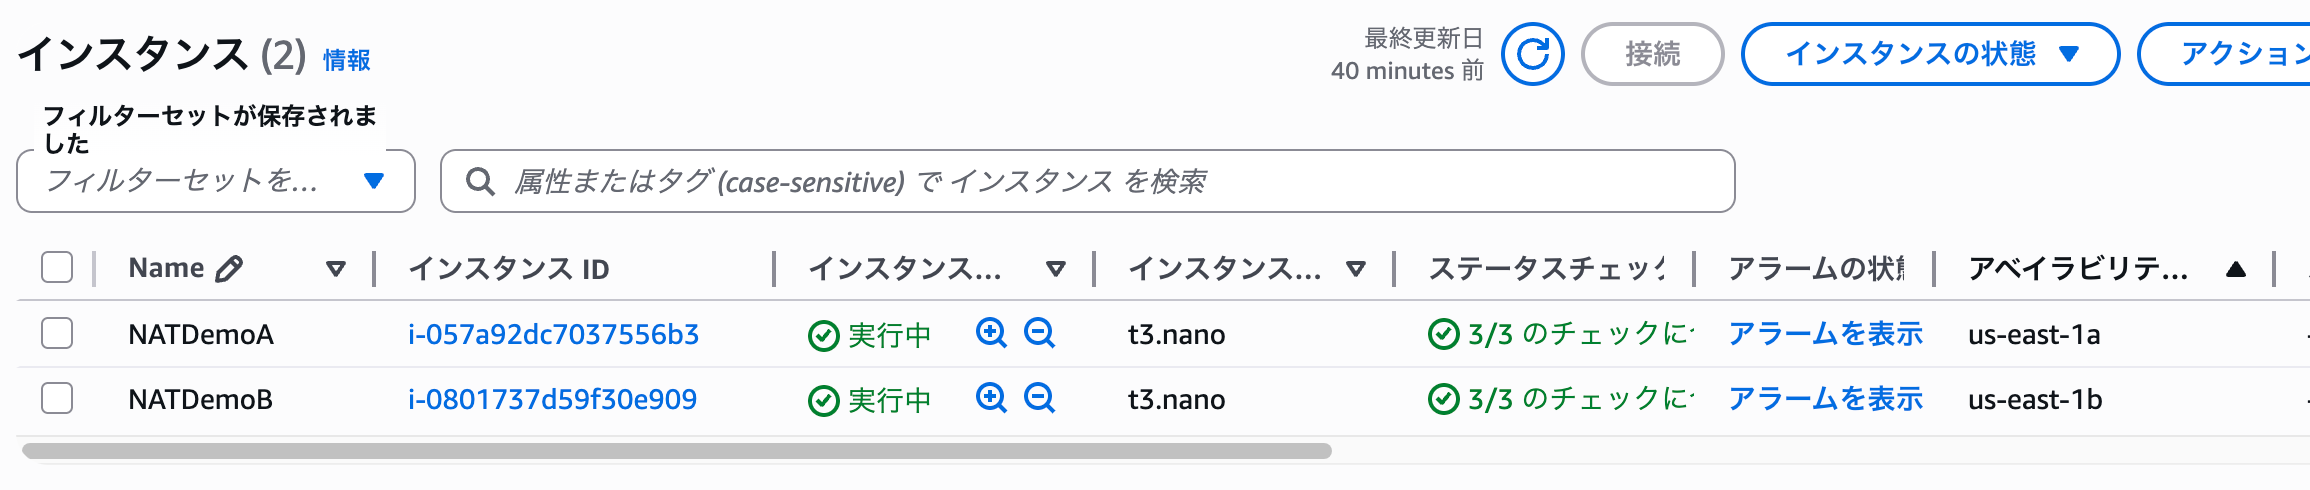2310x490 pixels.
Task: Click zoom-in filter icon for NATDemoA
Action: pos(991,333)
